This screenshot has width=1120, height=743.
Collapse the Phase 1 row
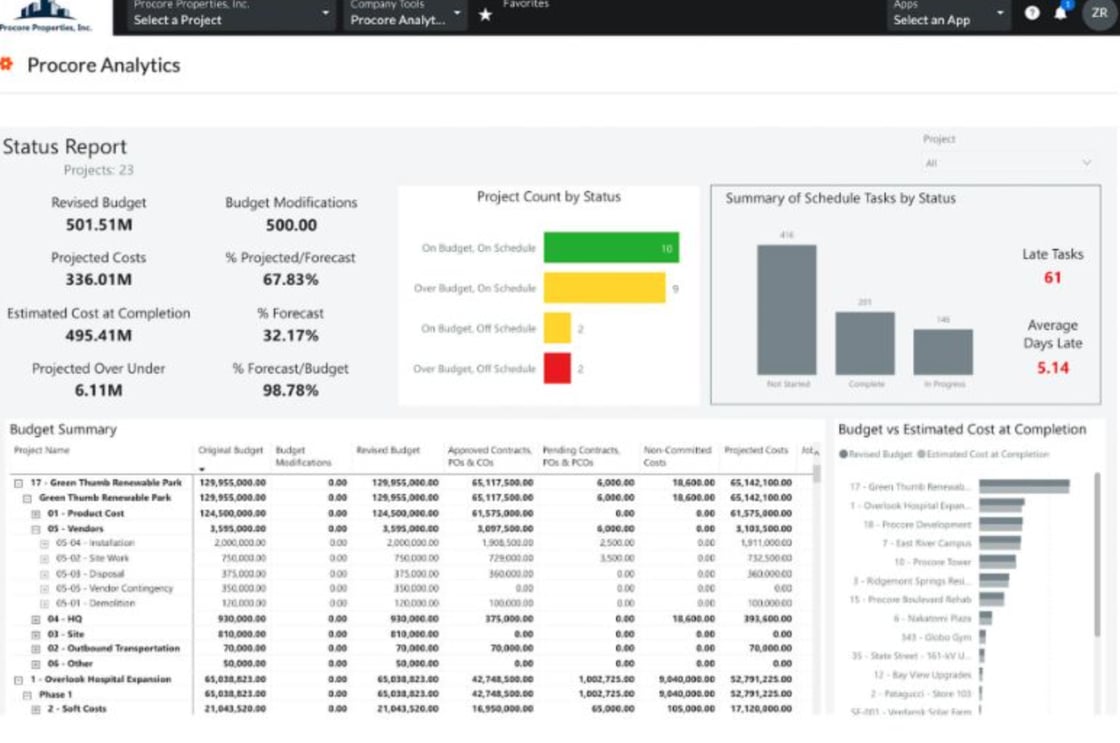point(27,694)
